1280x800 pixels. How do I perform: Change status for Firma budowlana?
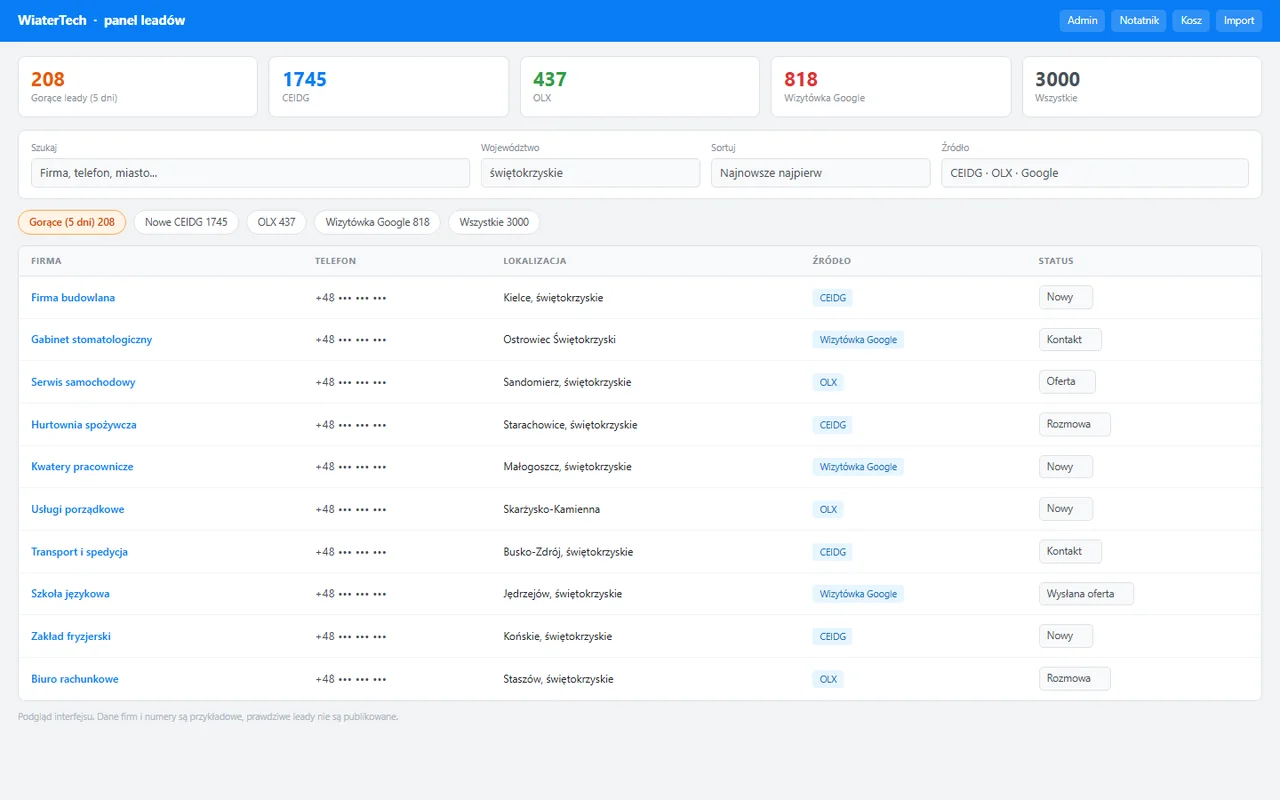click(x=1066, y=297)
